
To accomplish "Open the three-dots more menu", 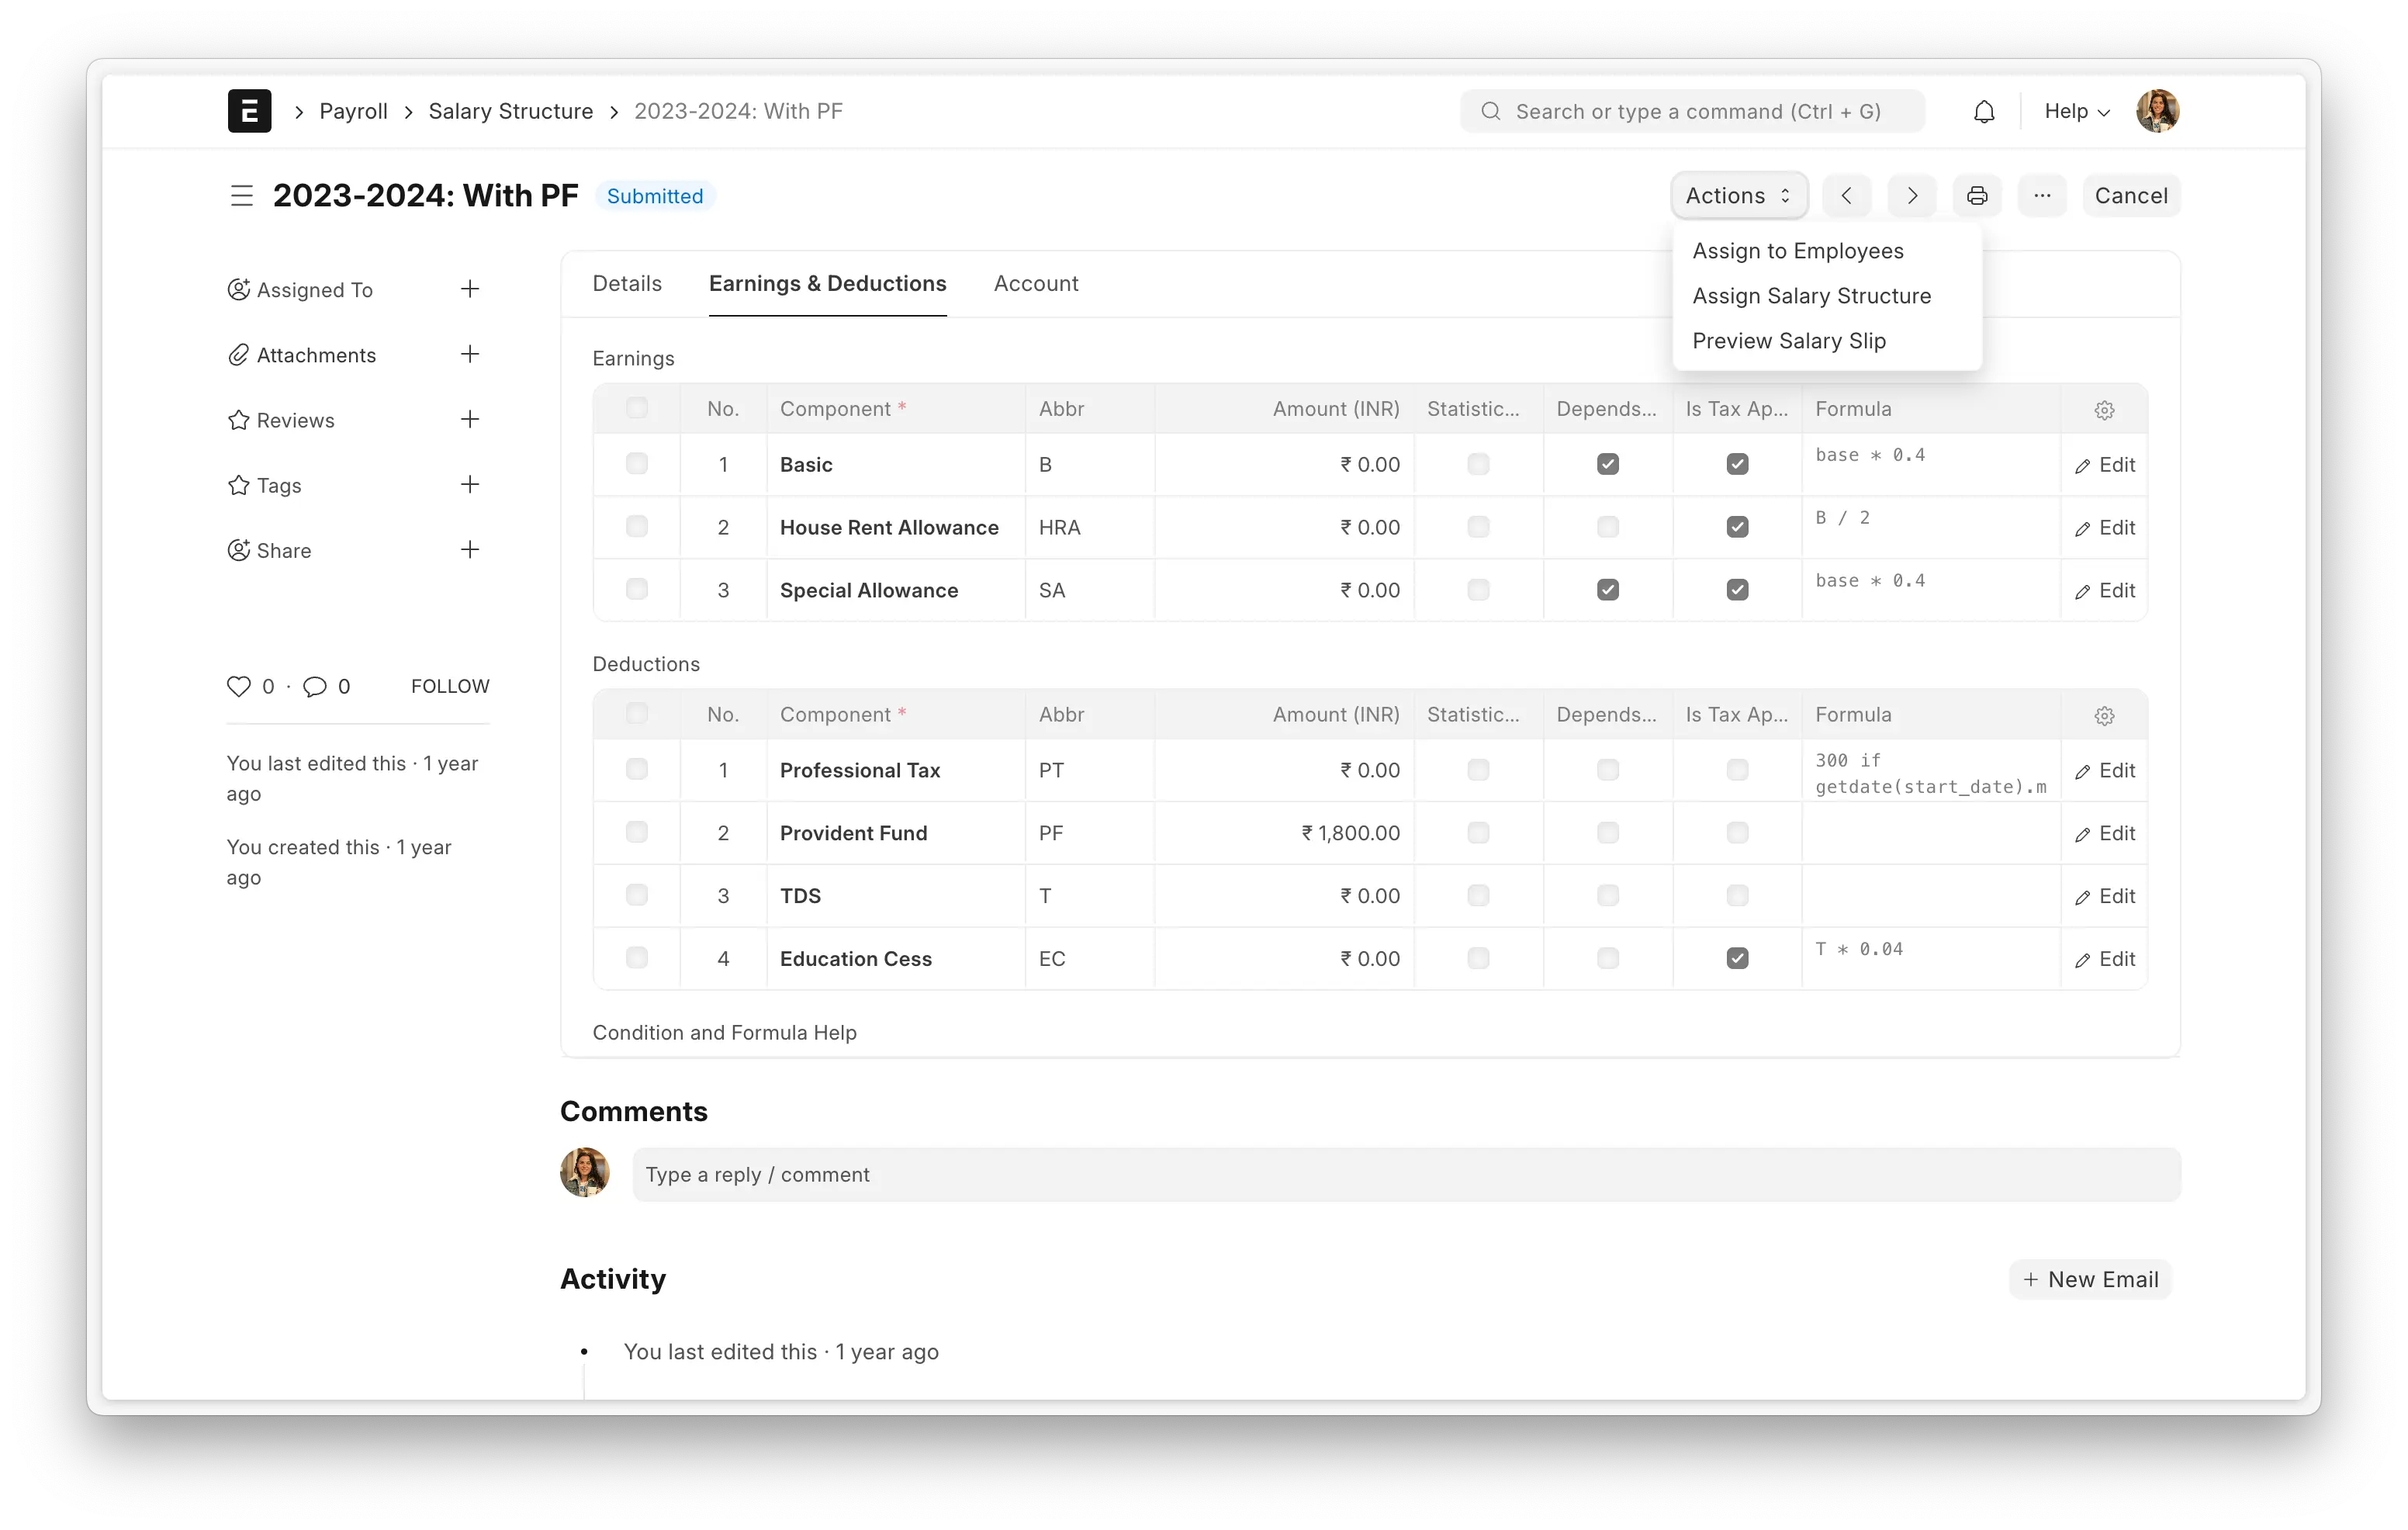I will coord(2042,196).
